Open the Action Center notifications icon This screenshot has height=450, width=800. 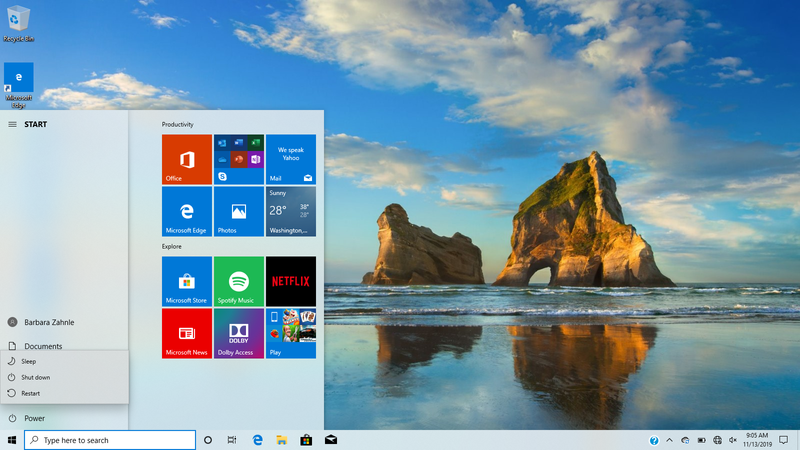tap(784, 440)
